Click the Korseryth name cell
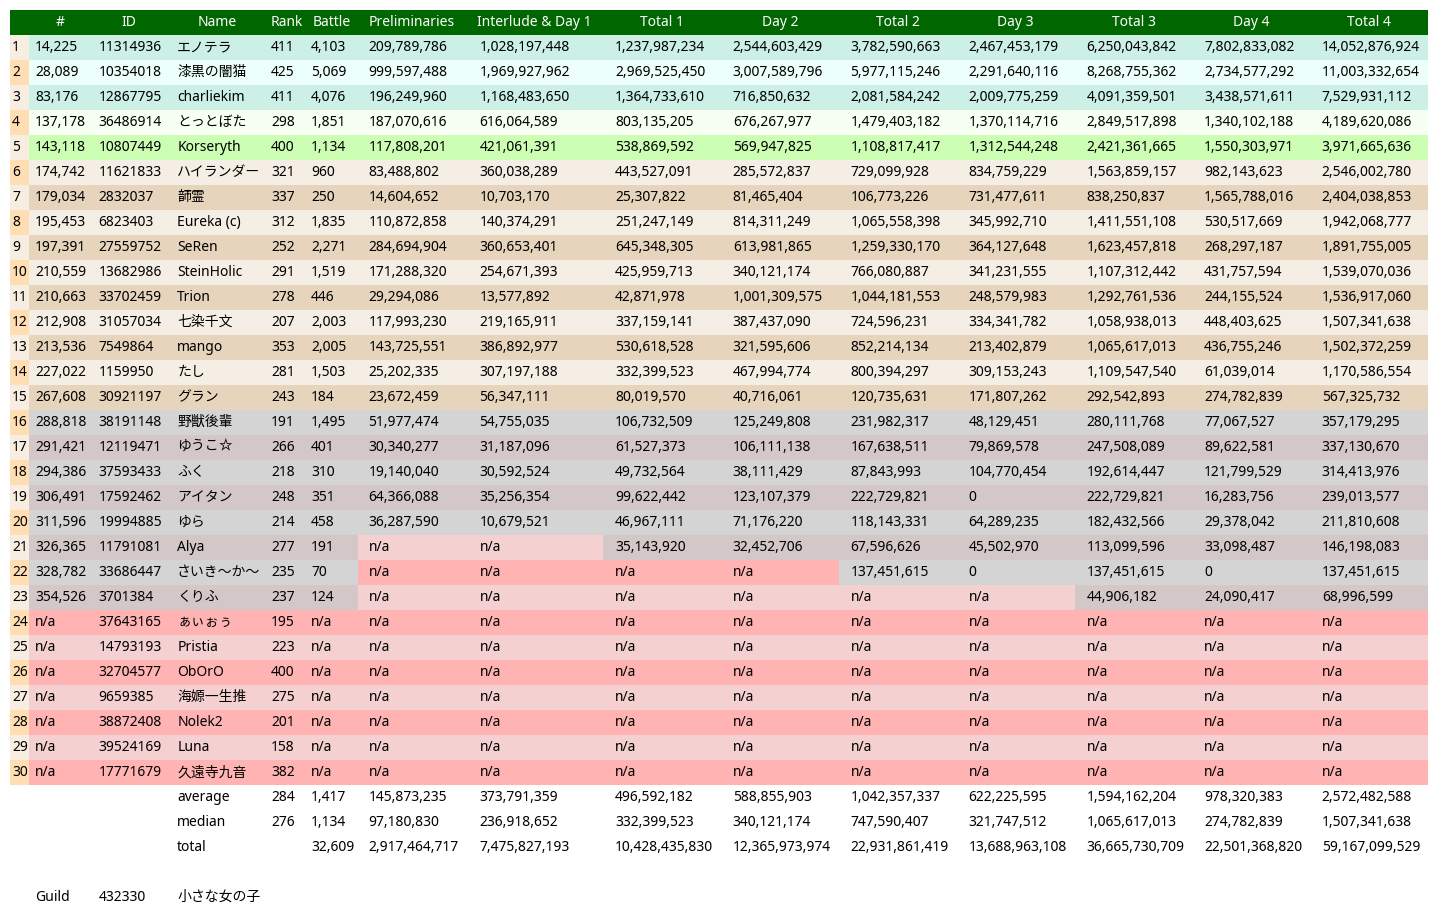The width and height of the screenshot is (1438, 920). click(x=209, y=146)
